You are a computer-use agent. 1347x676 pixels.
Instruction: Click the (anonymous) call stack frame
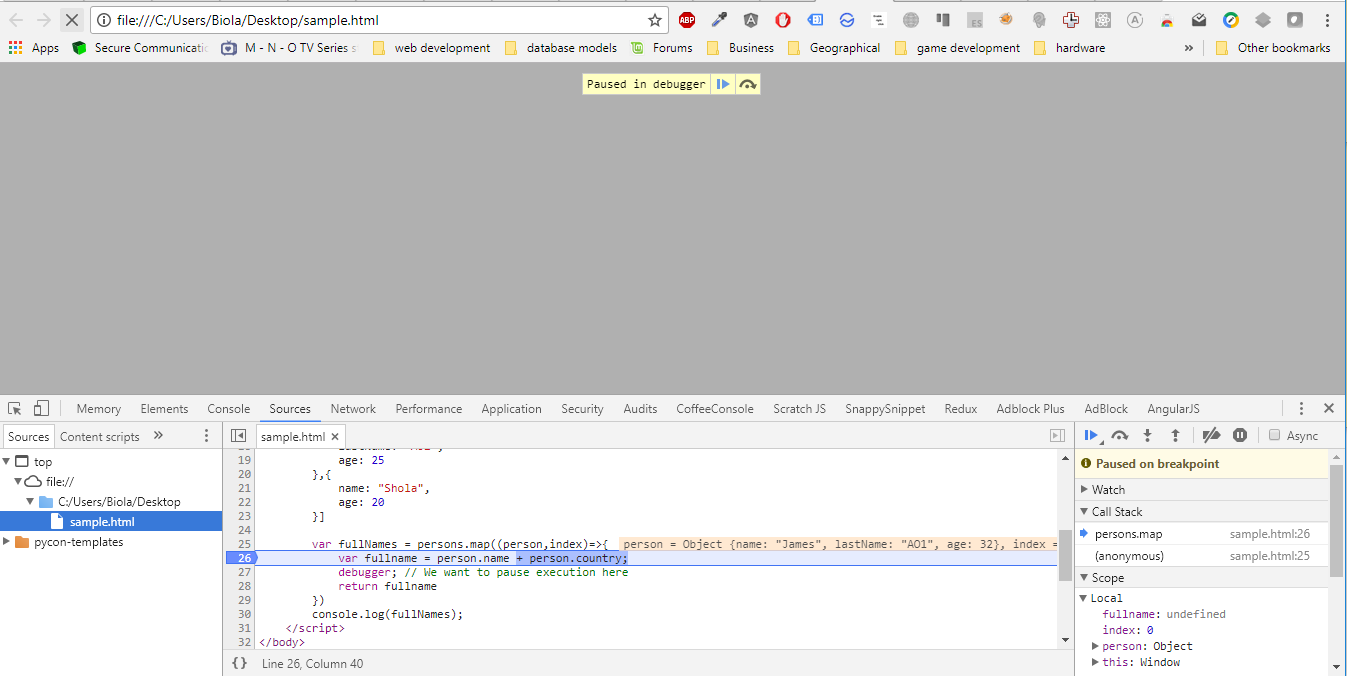point(1129,556)
